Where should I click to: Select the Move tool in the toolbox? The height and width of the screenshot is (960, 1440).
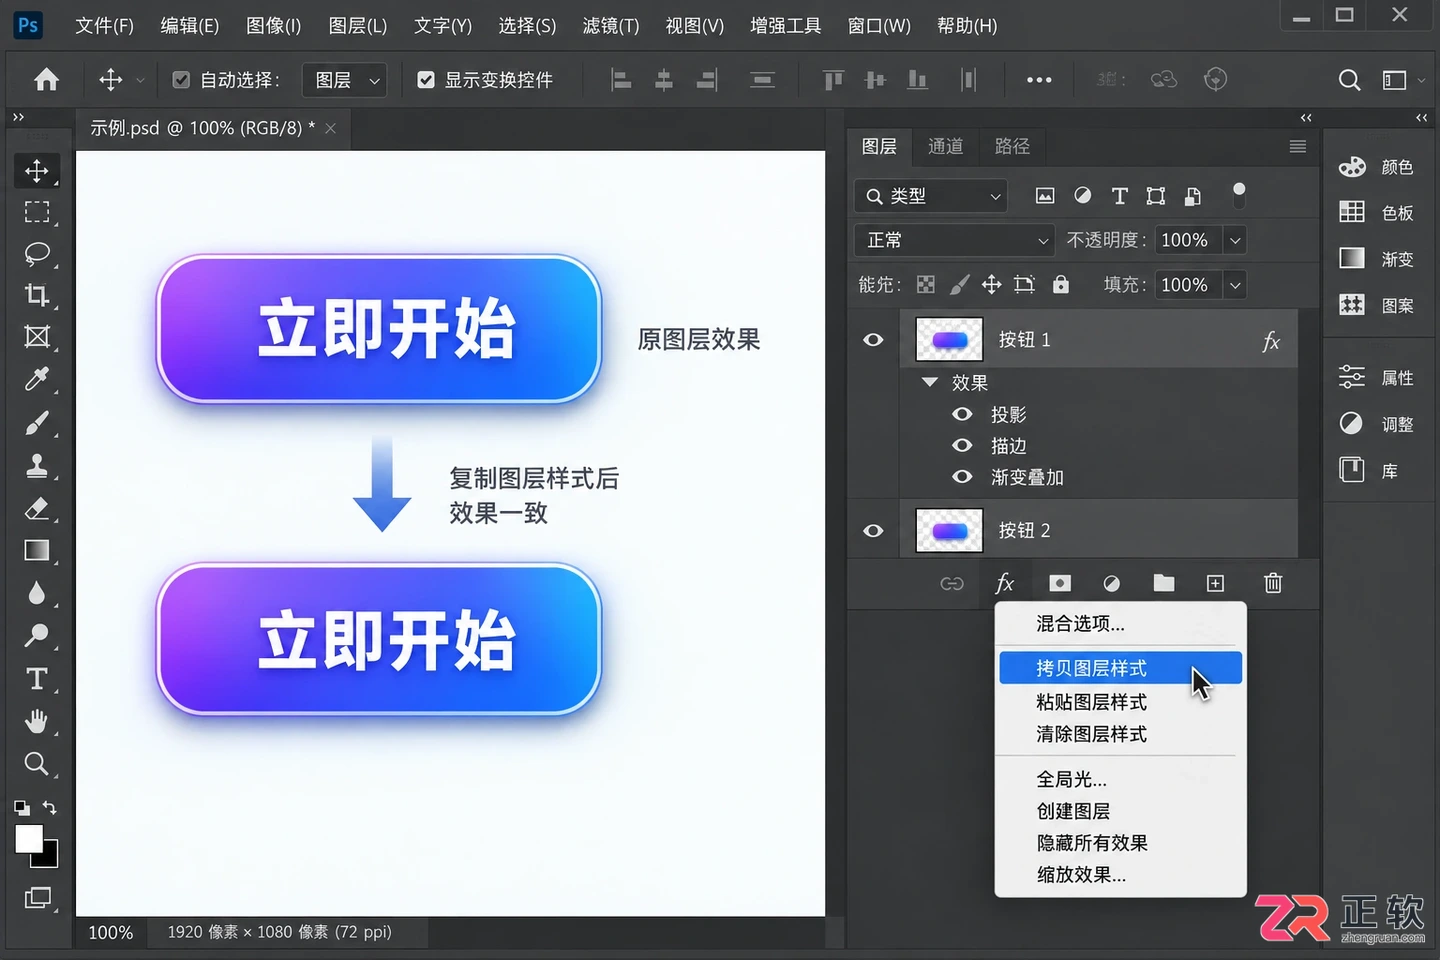pyautogui.click(x=37, y=171)
